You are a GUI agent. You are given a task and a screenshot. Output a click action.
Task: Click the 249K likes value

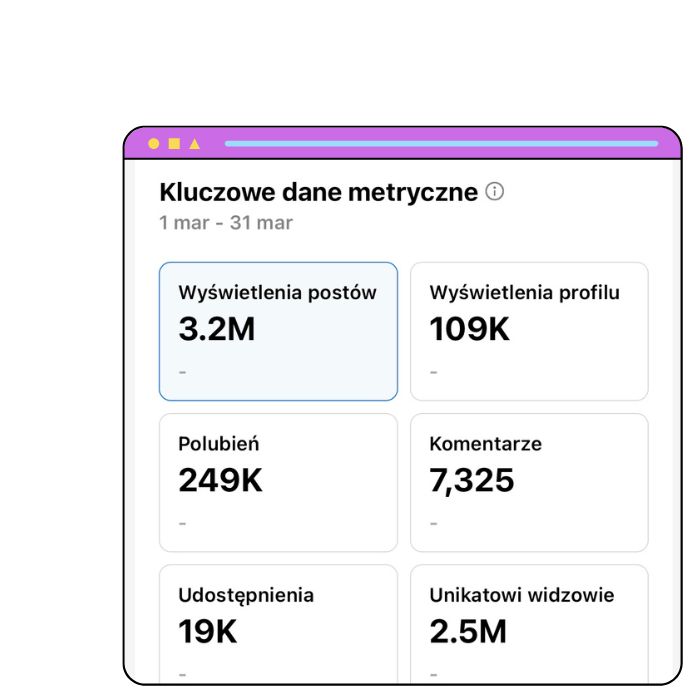tap(221, 481)
